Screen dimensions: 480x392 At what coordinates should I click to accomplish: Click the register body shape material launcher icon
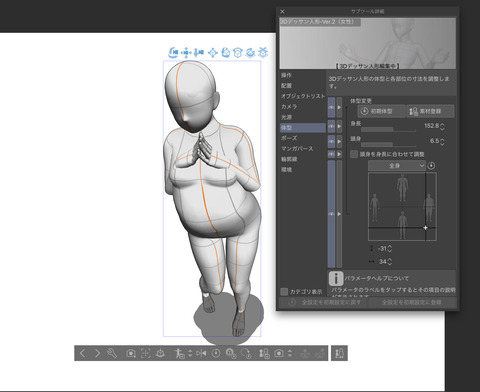click(x=264, y=353)
